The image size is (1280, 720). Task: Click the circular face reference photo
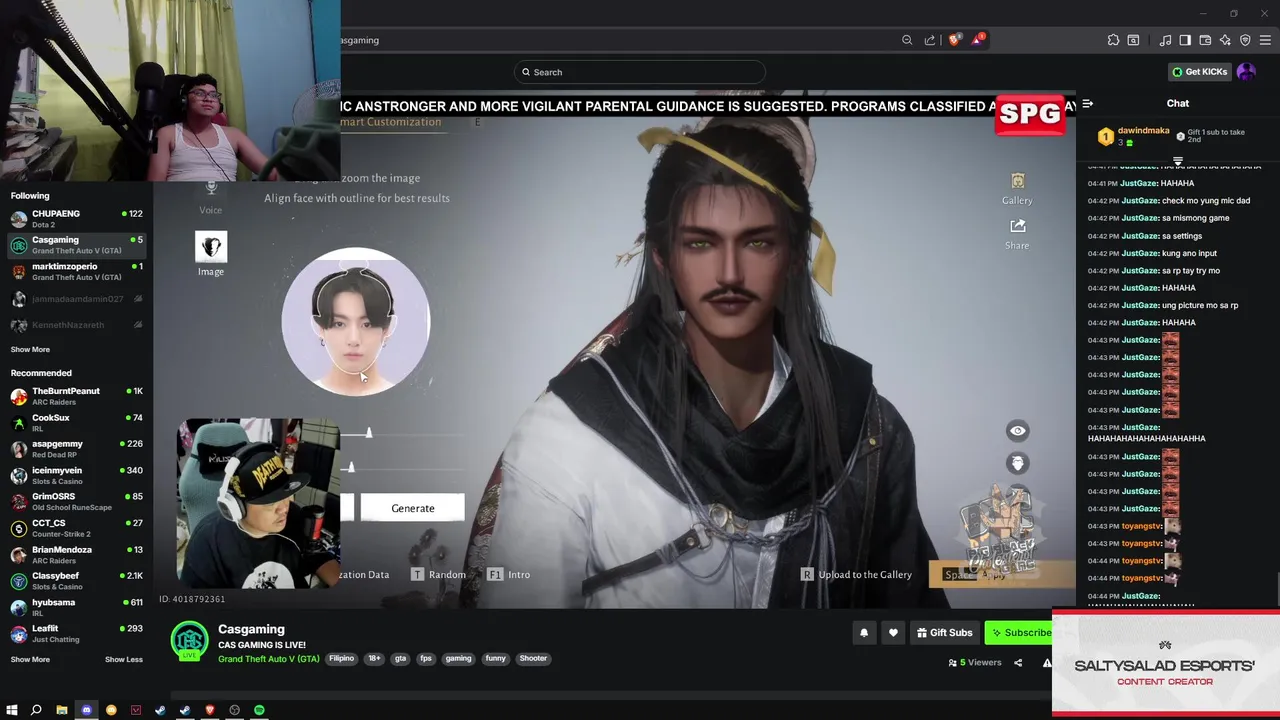pos(356,322)
